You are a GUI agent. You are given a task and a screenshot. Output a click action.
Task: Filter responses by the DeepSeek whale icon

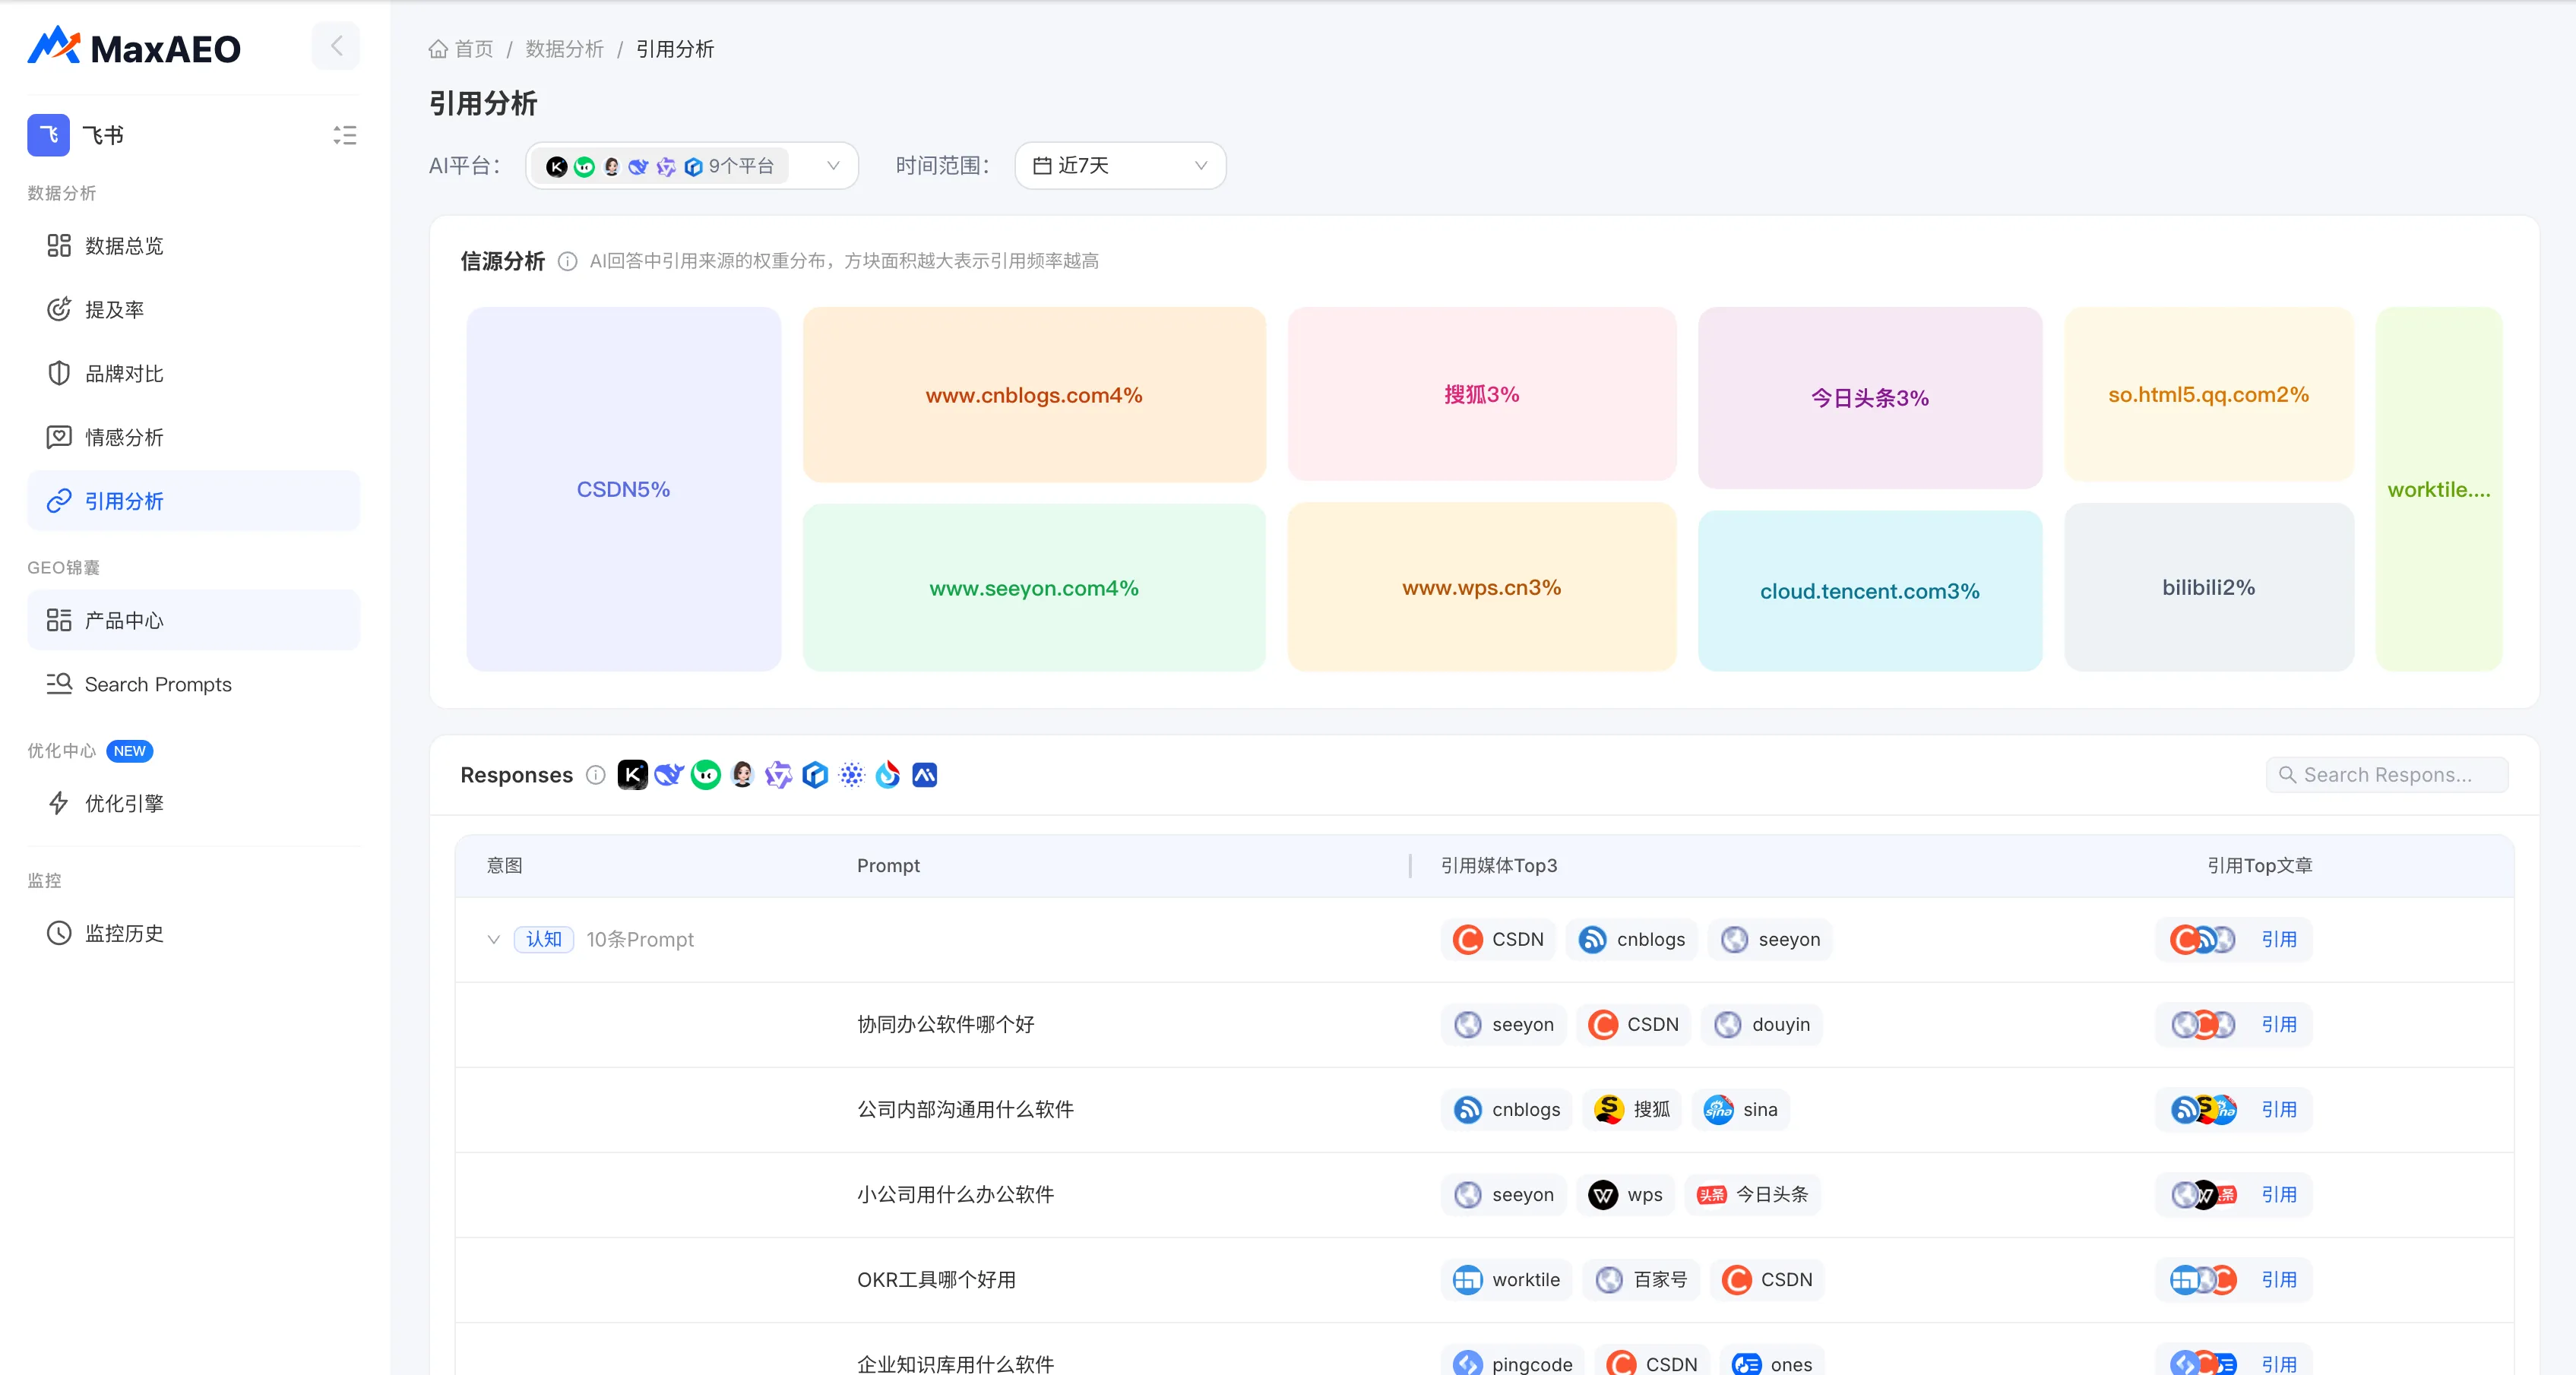pos(669,775)
